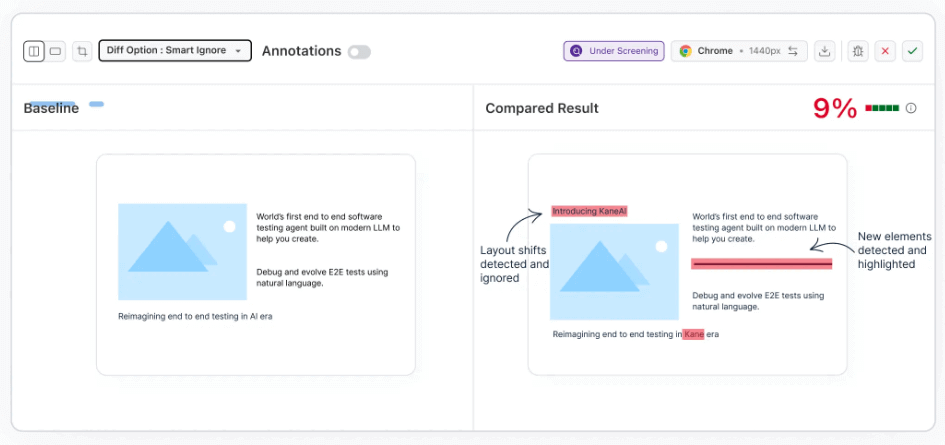The width and height of the screenshot is (945, 445).
Task: Click the highlighted Kane word in result
Action: (x=694, y=334)
